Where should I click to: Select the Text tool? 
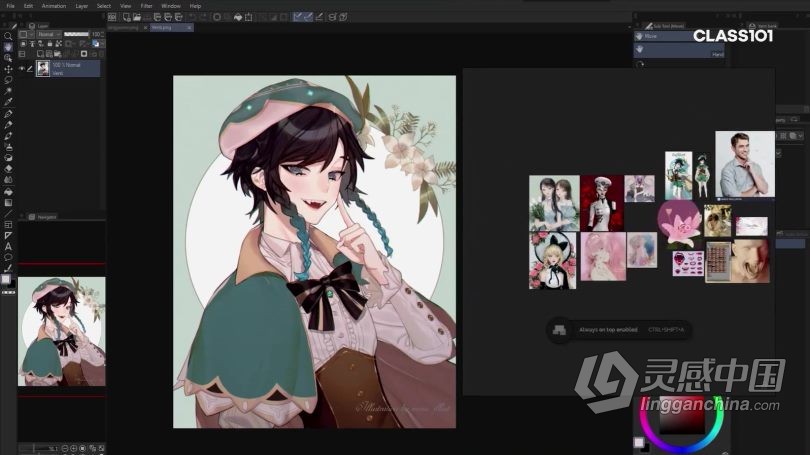[x=8, y=246]
